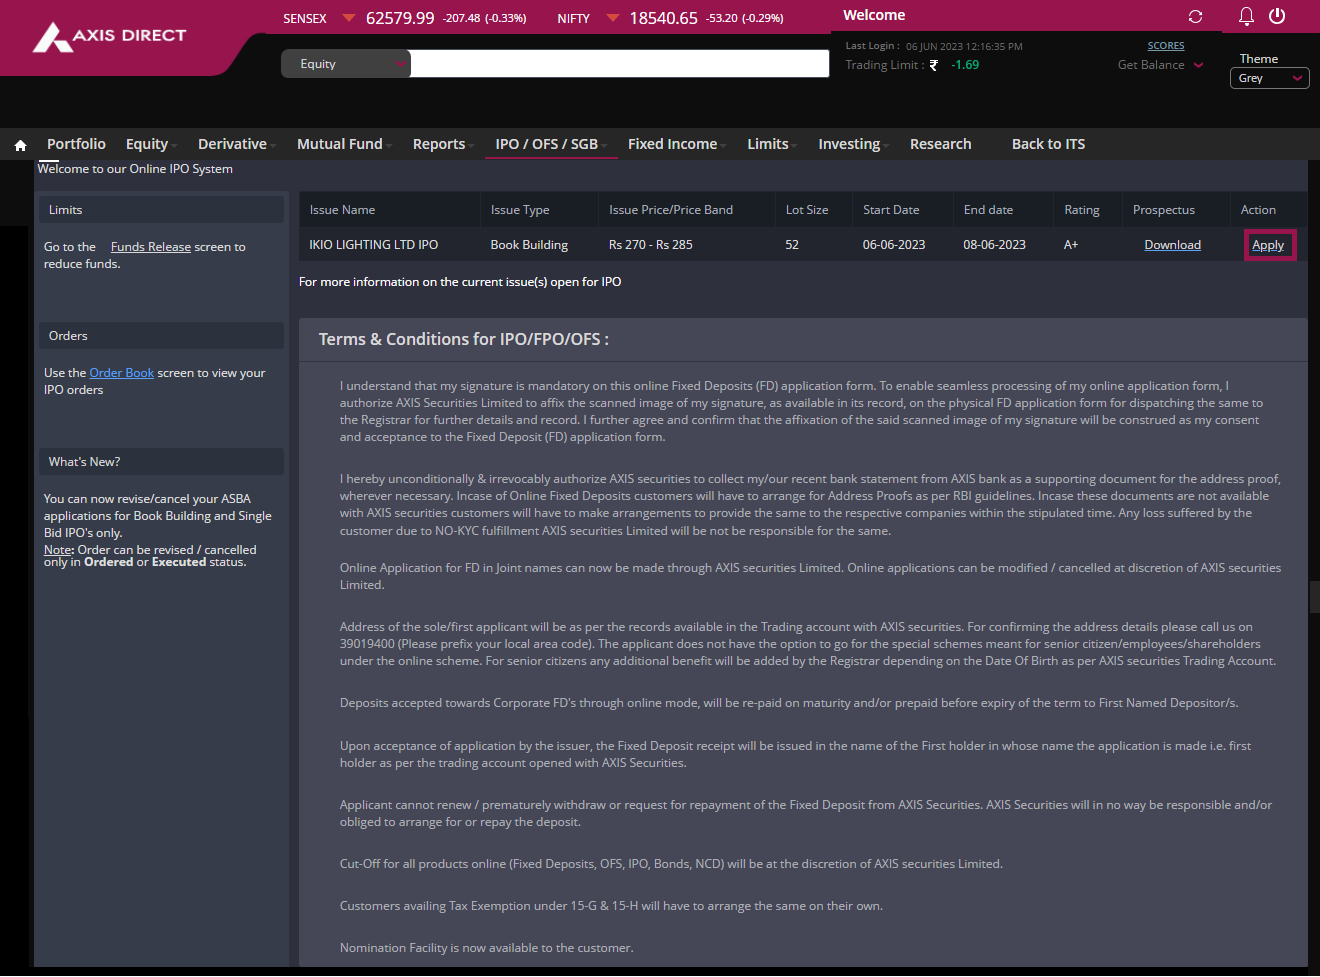This screenshot has width=1320, height=977.
Task: Open the Funds Release link
Action: pyautogui.click(x=150, y=247)
